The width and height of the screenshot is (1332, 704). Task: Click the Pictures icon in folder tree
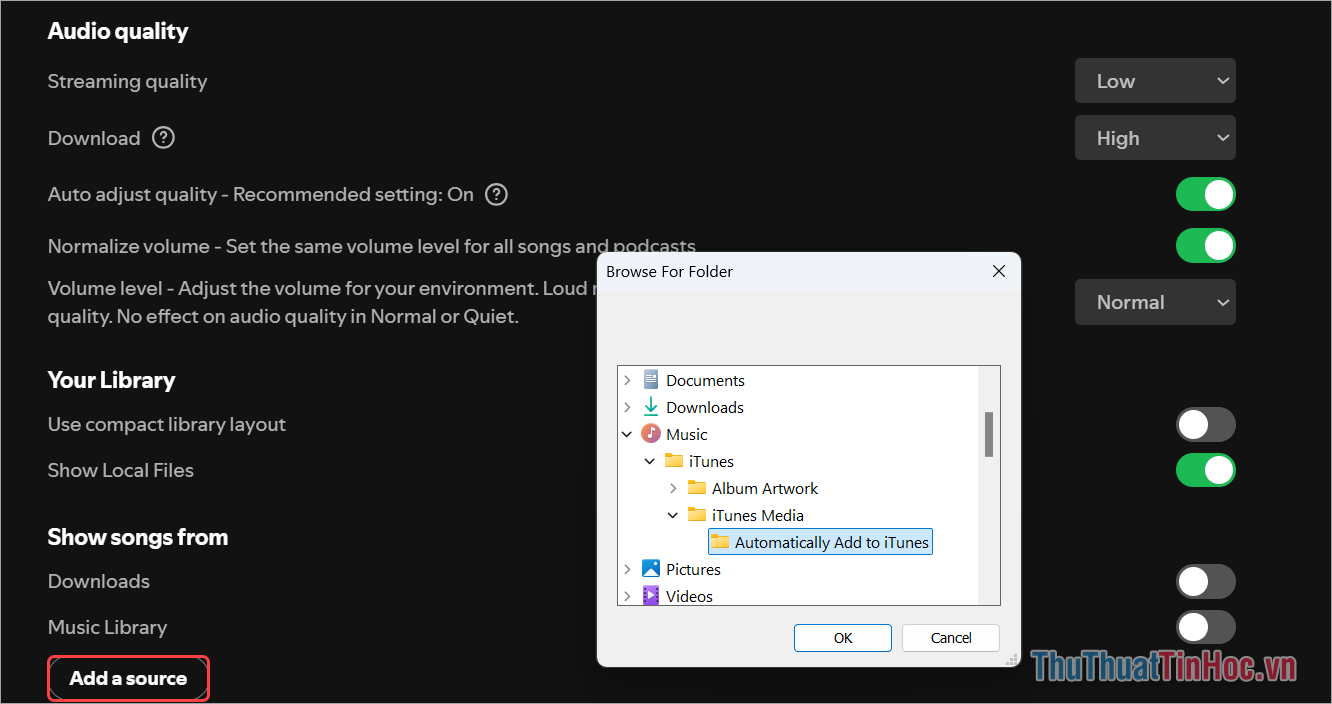tap(651, 569)
